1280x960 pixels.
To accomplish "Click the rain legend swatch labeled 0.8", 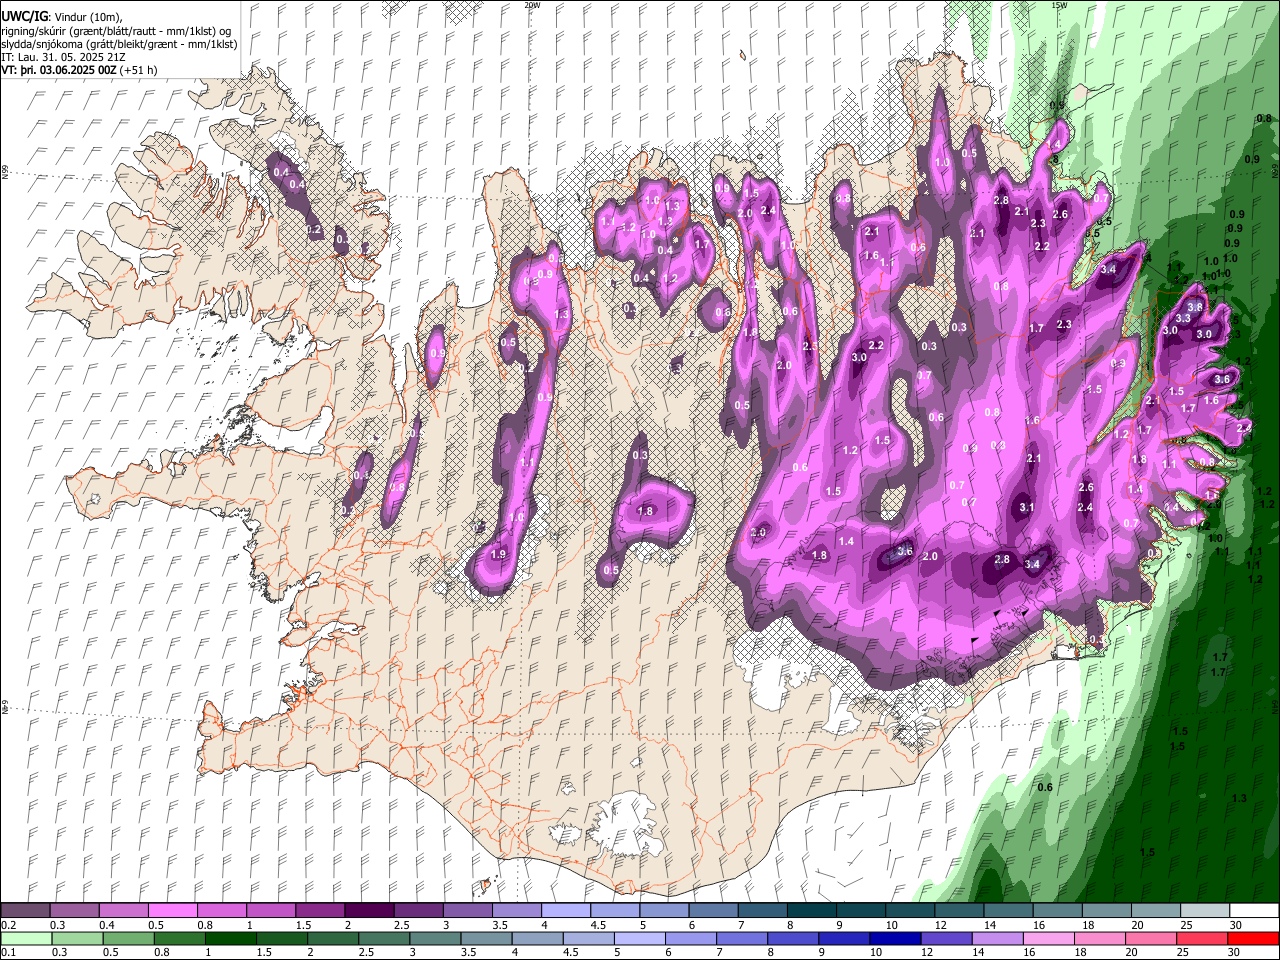I will coord(180,938).
